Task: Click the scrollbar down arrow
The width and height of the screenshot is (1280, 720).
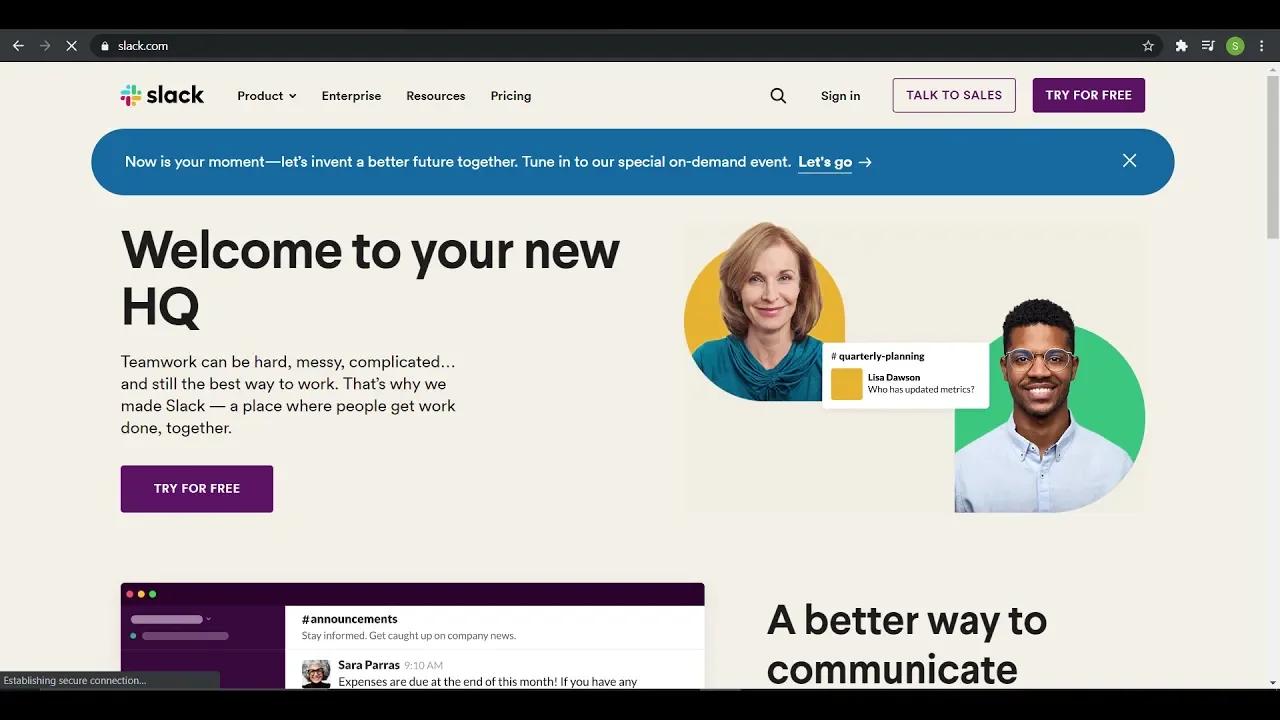Action: coord(1272,683)
